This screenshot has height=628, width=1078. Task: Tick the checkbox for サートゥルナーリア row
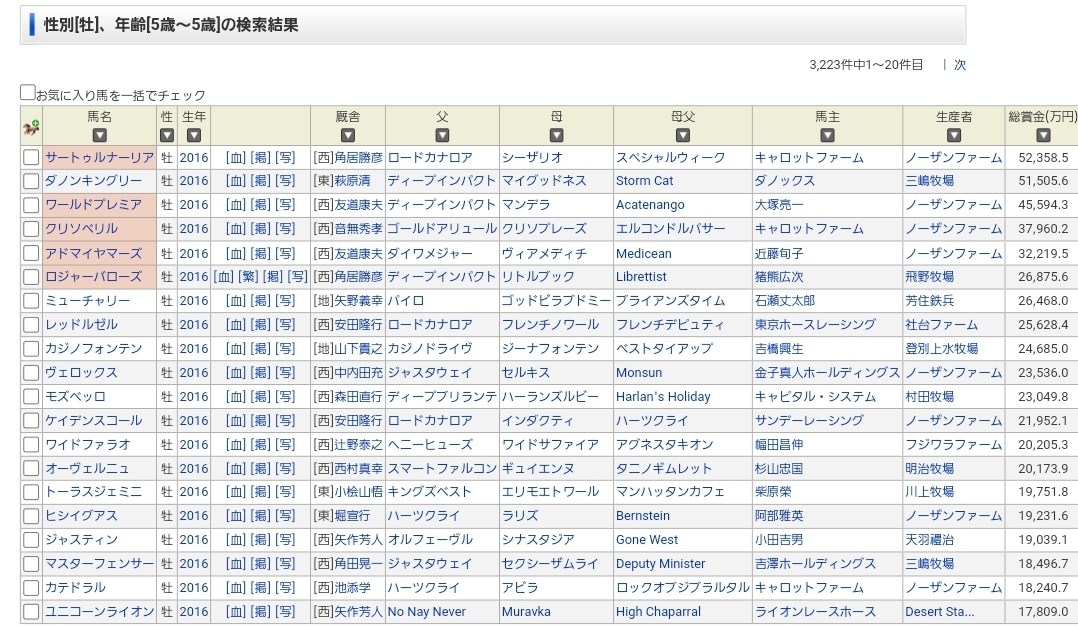tap(31, 157)
